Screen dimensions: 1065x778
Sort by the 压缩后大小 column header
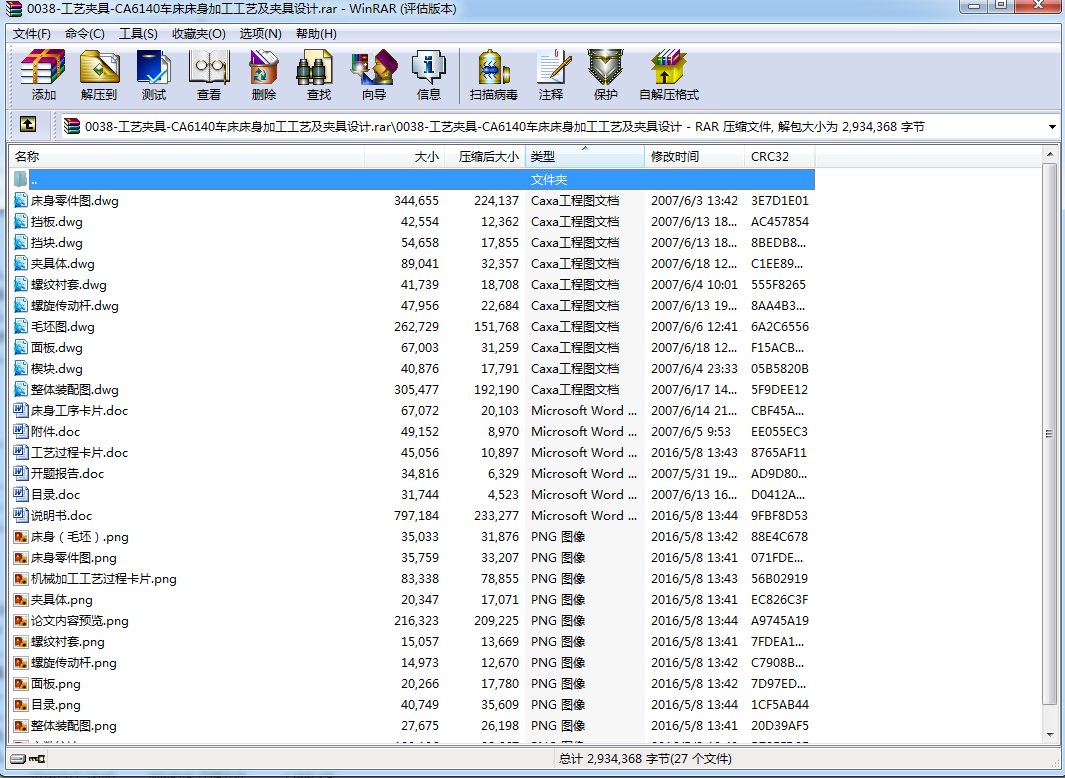(485, 156)
